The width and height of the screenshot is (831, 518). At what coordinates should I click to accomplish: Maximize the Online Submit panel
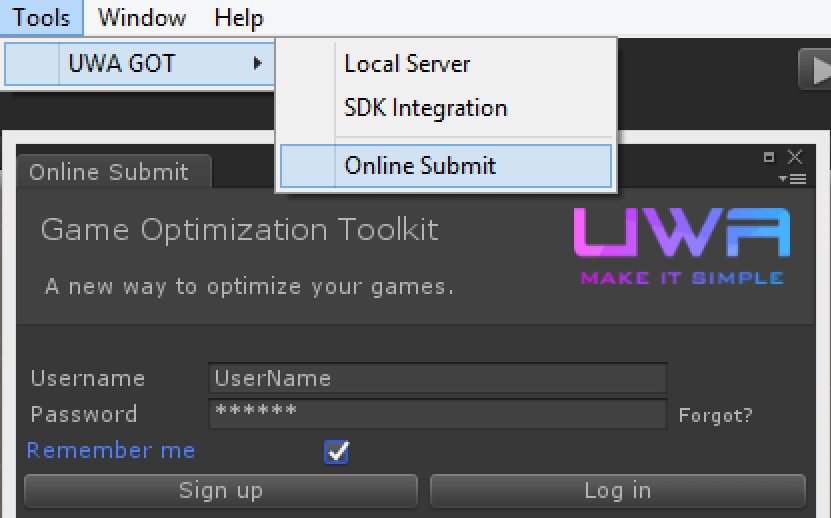point(769,157)
